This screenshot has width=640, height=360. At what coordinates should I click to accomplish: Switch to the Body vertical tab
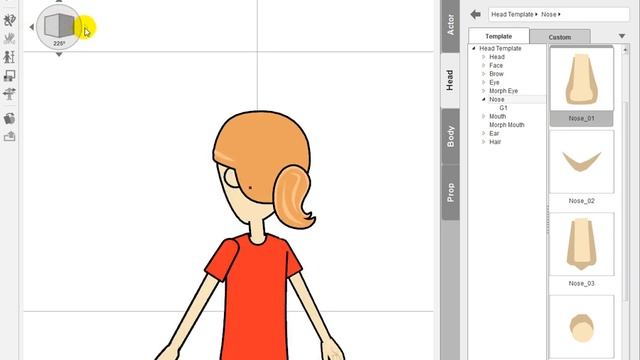pyautogui.click(x=451, y=136)
